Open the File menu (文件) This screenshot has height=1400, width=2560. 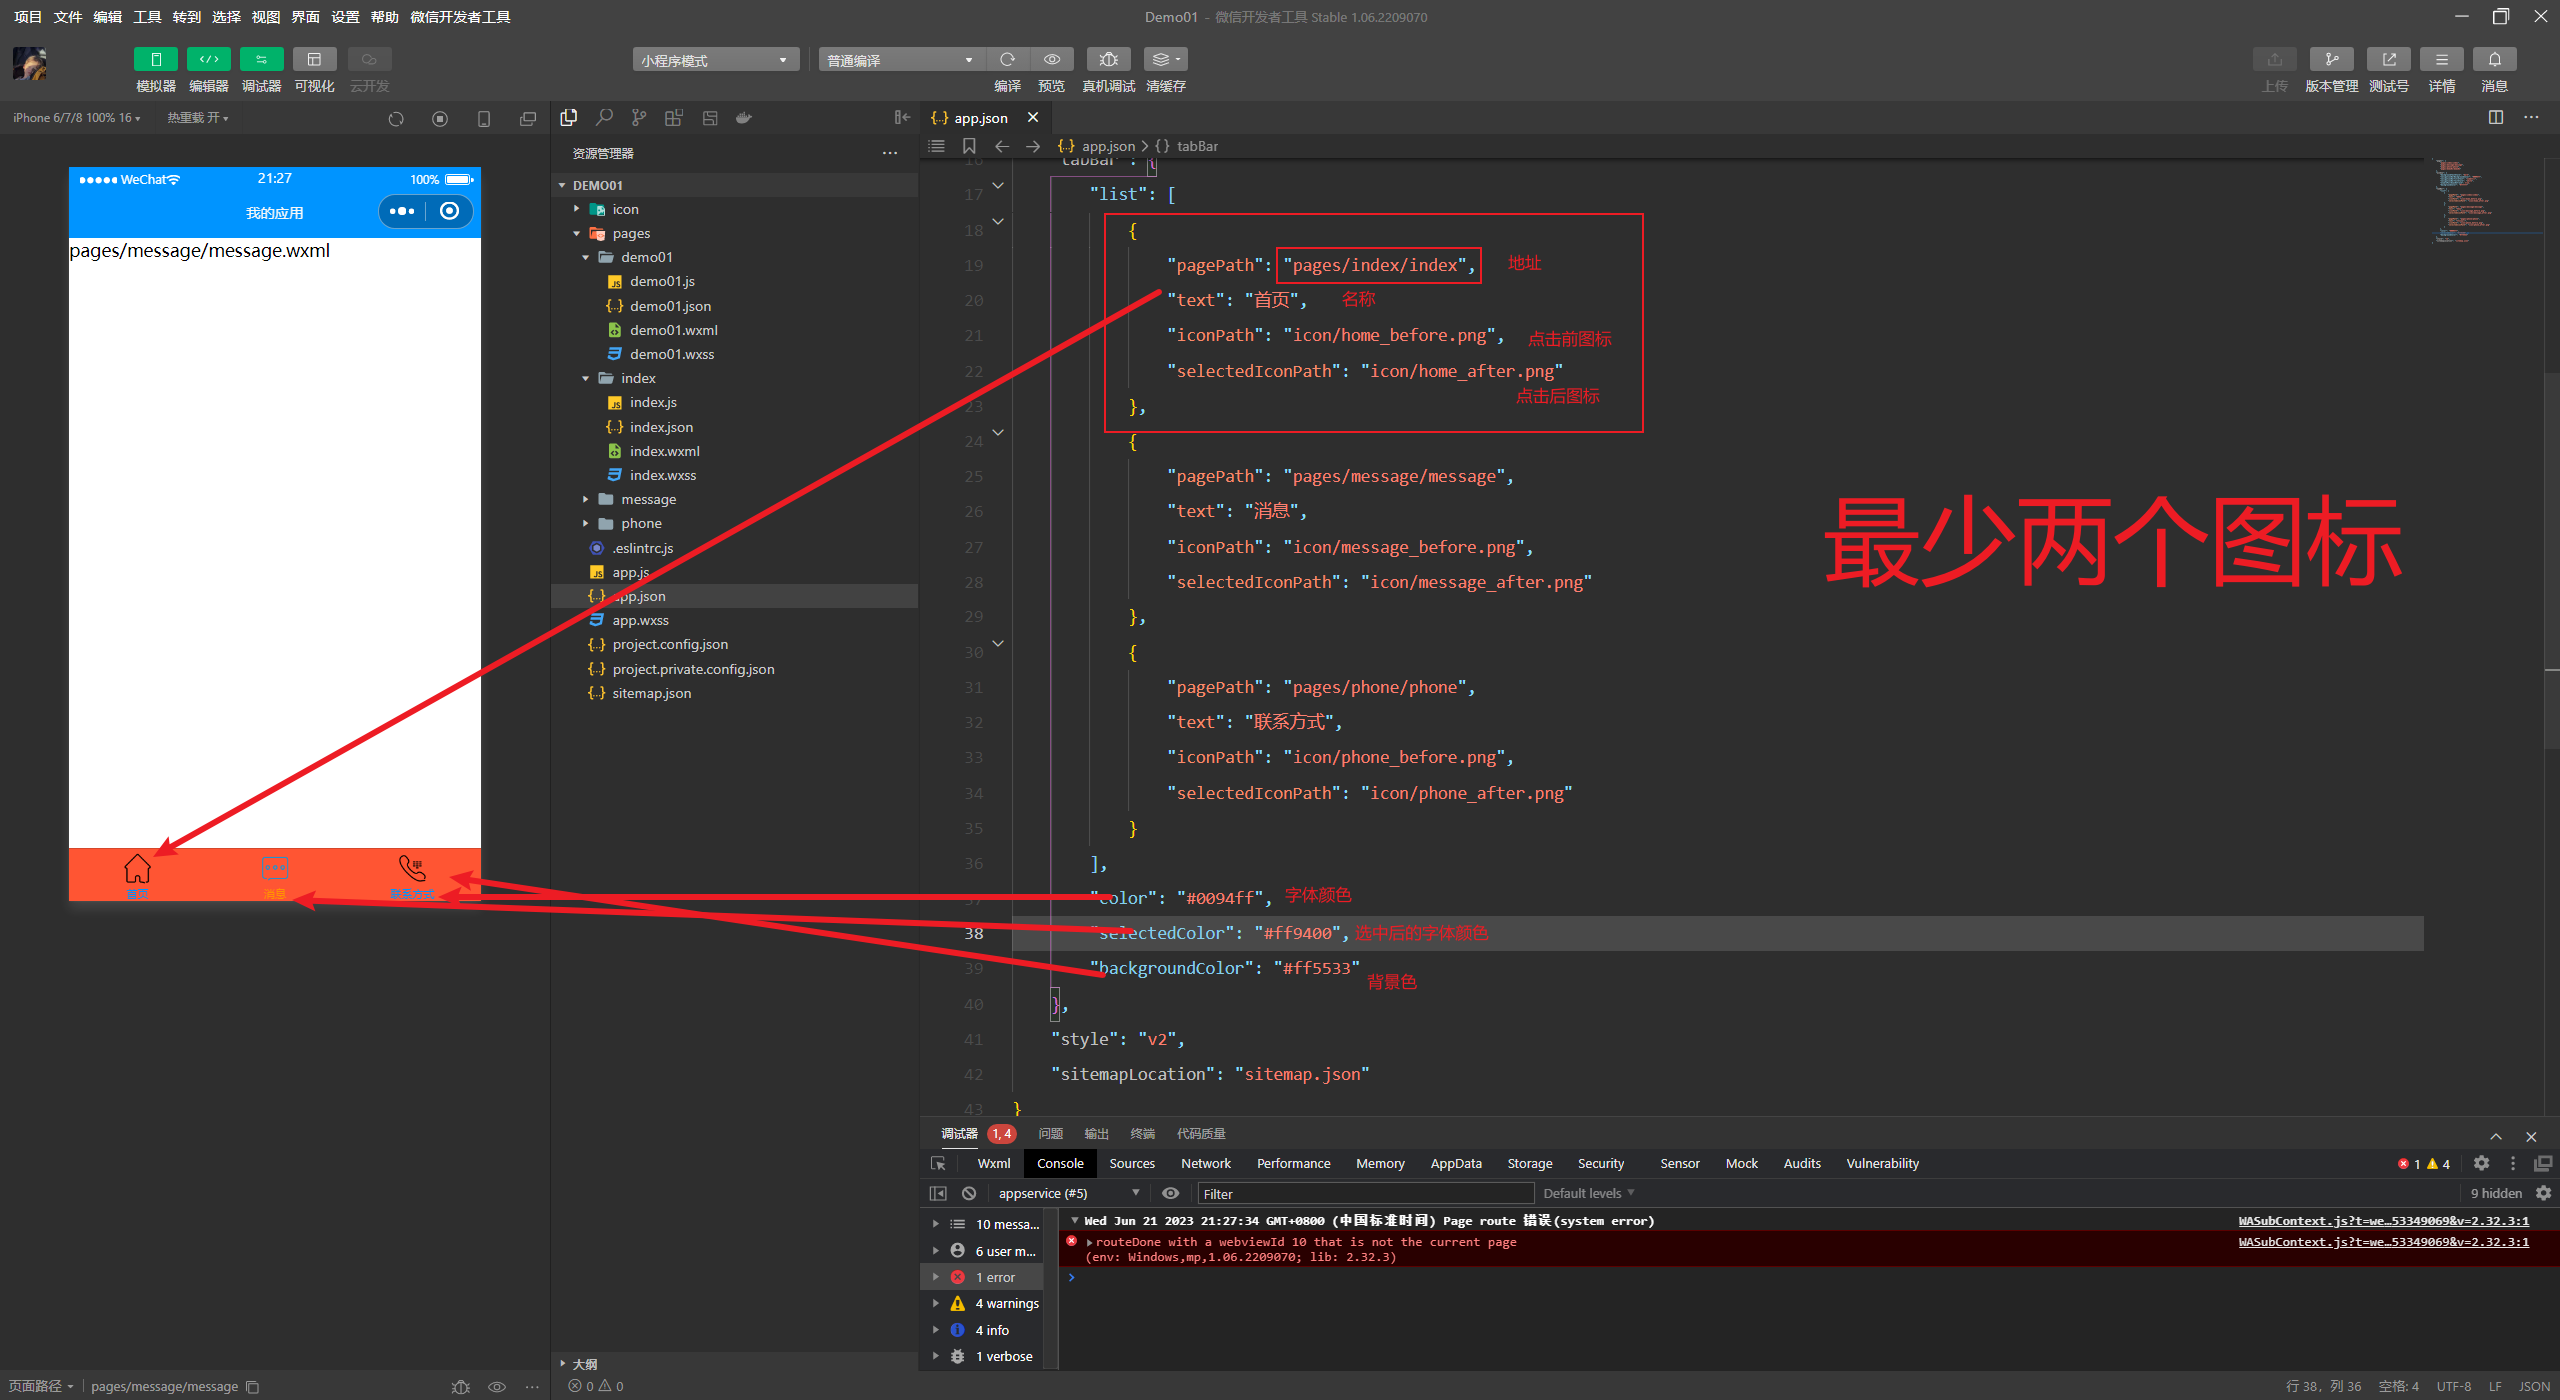pos(67,17)
